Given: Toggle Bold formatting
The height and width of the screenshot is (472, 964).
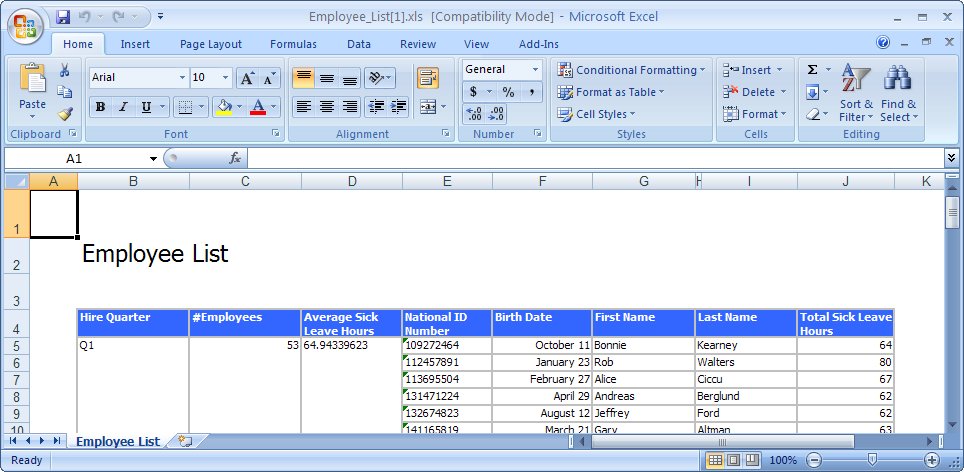Looking at the screenshot, I should pyautogui.click(x=100, y=107).
